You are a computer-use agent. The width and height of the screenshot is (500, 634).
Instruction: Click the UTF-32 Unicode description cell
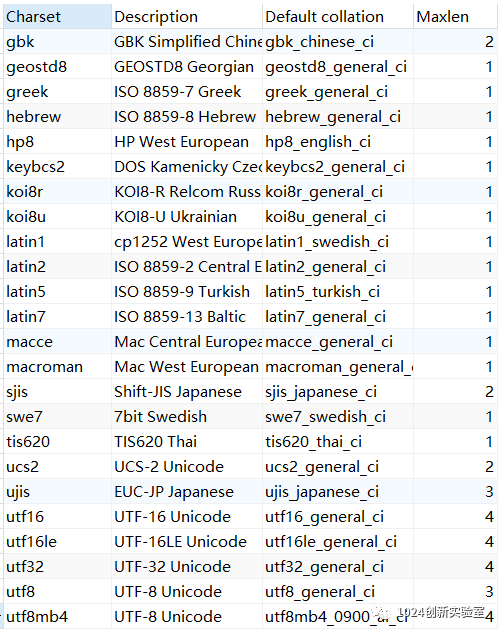click(187, 566)
